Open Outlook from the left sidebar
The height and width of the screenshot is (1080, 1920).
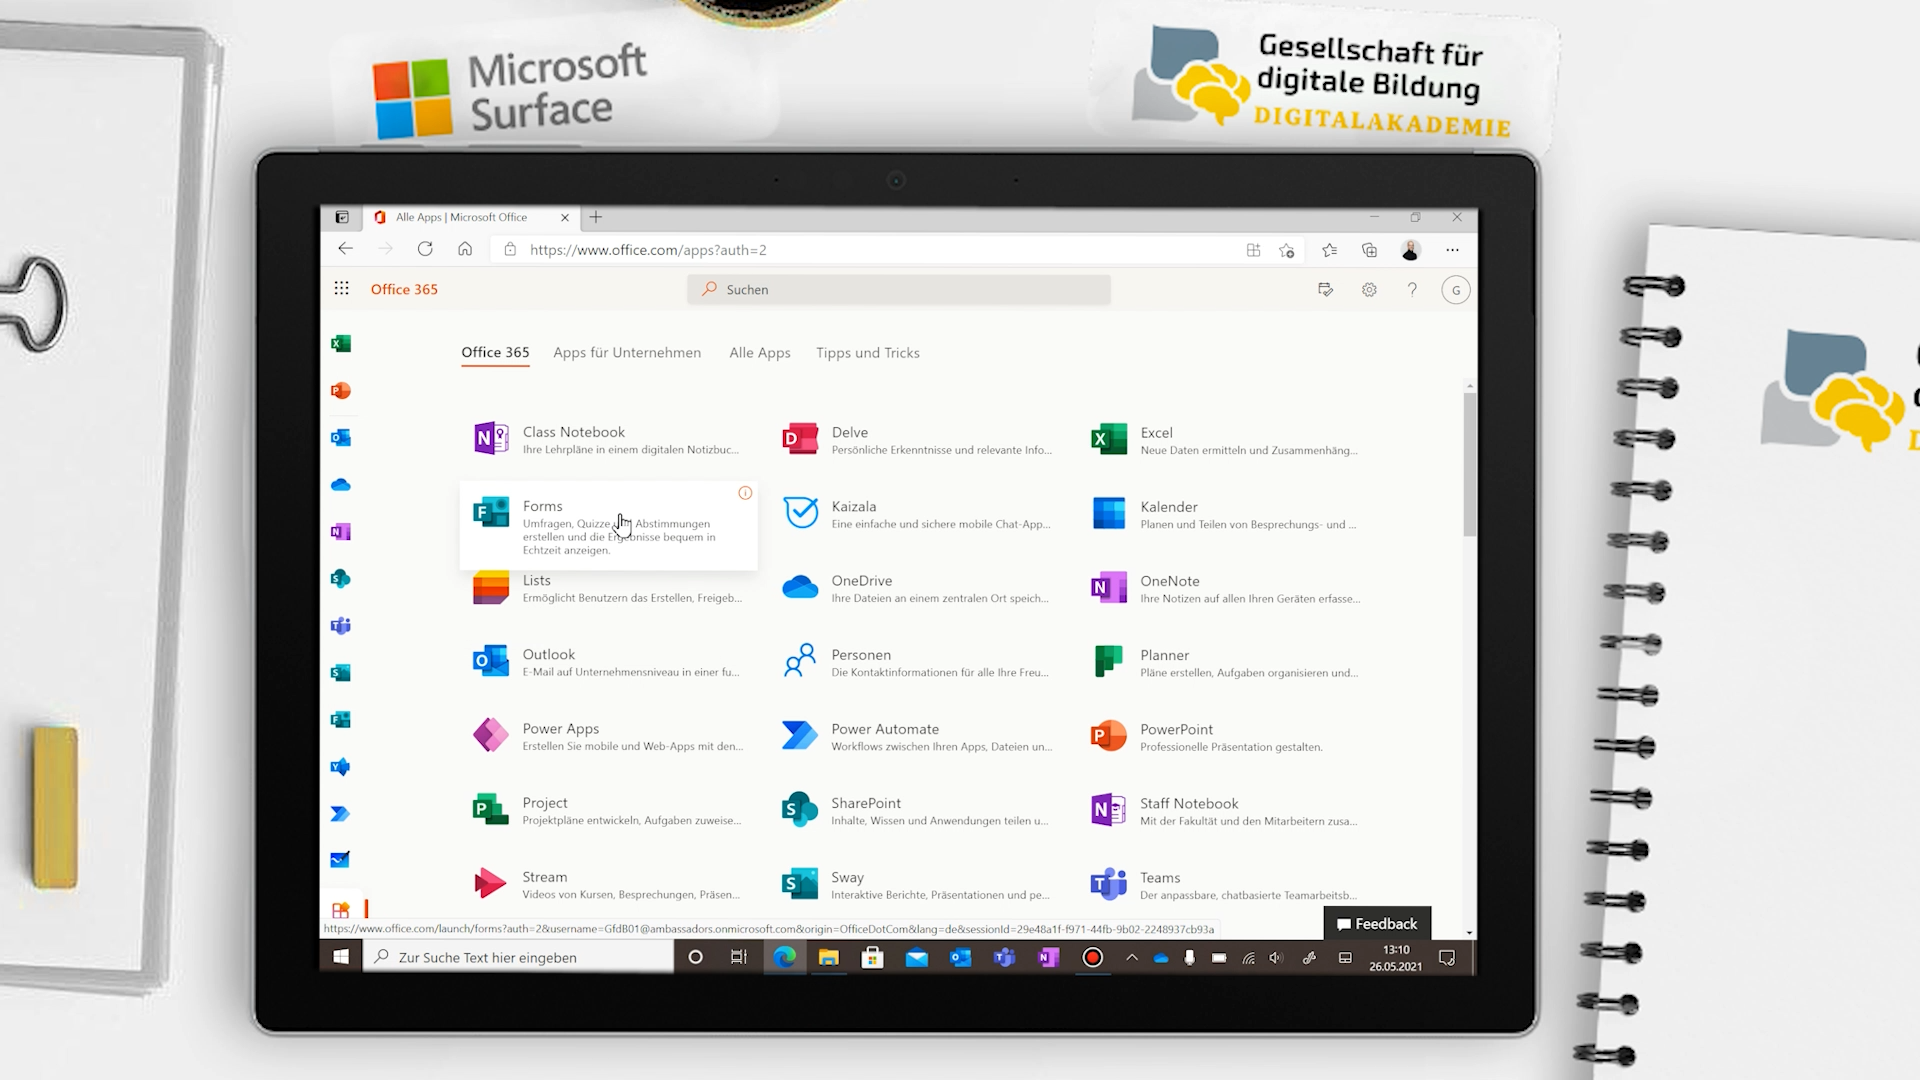coord(341,438)
